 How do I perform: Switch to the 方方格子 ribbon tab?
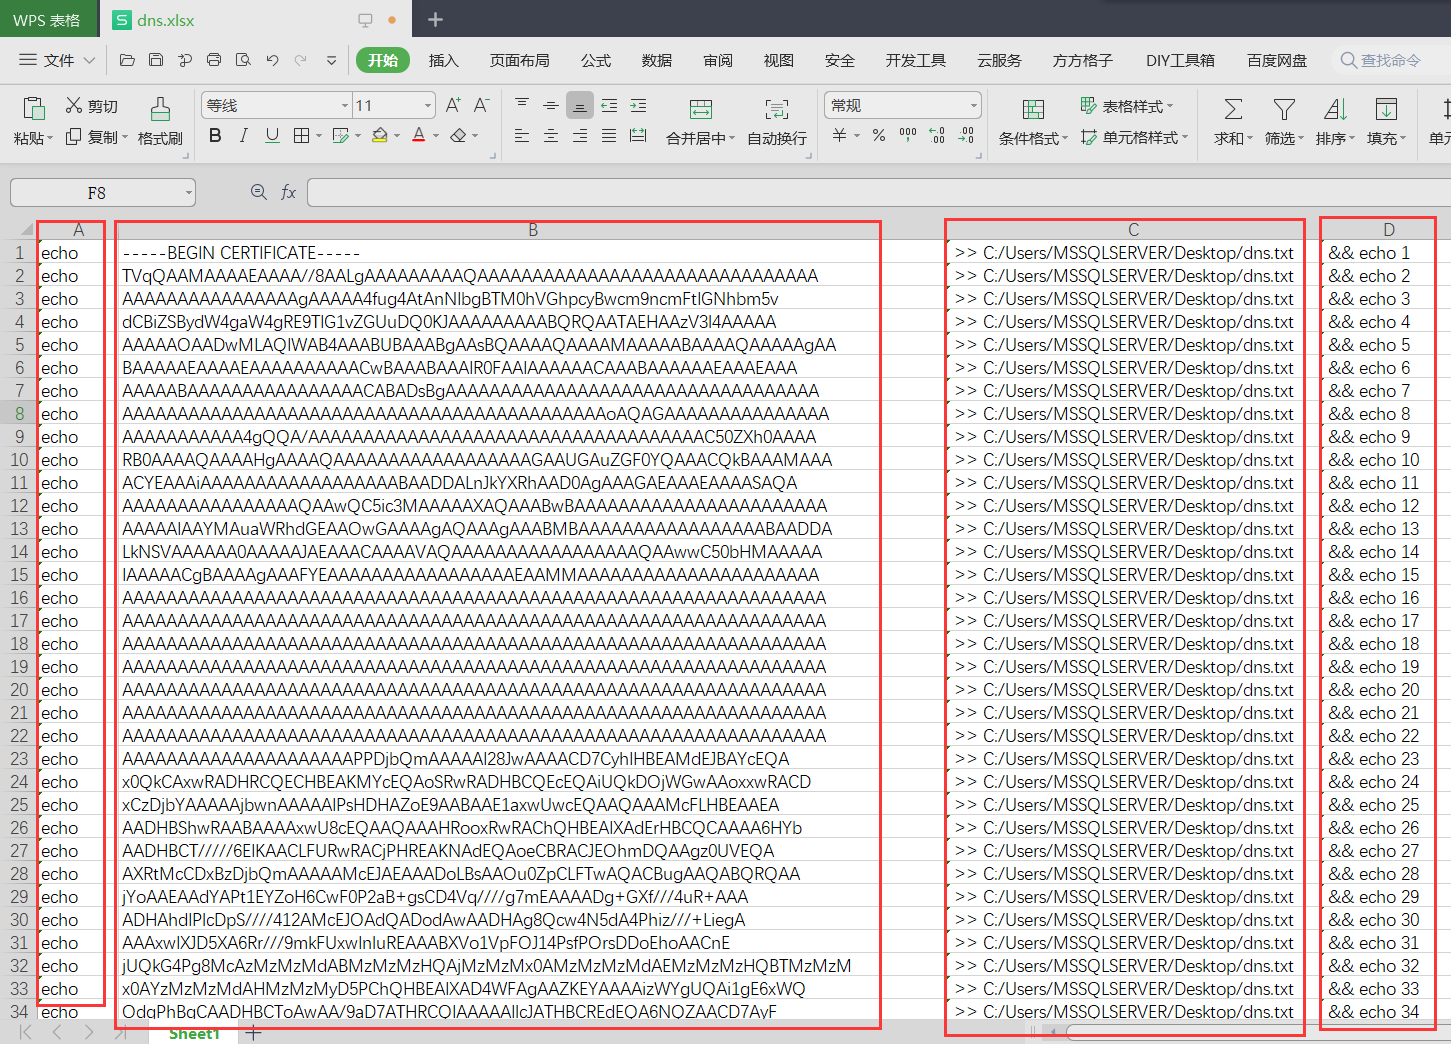(1083, 60)
